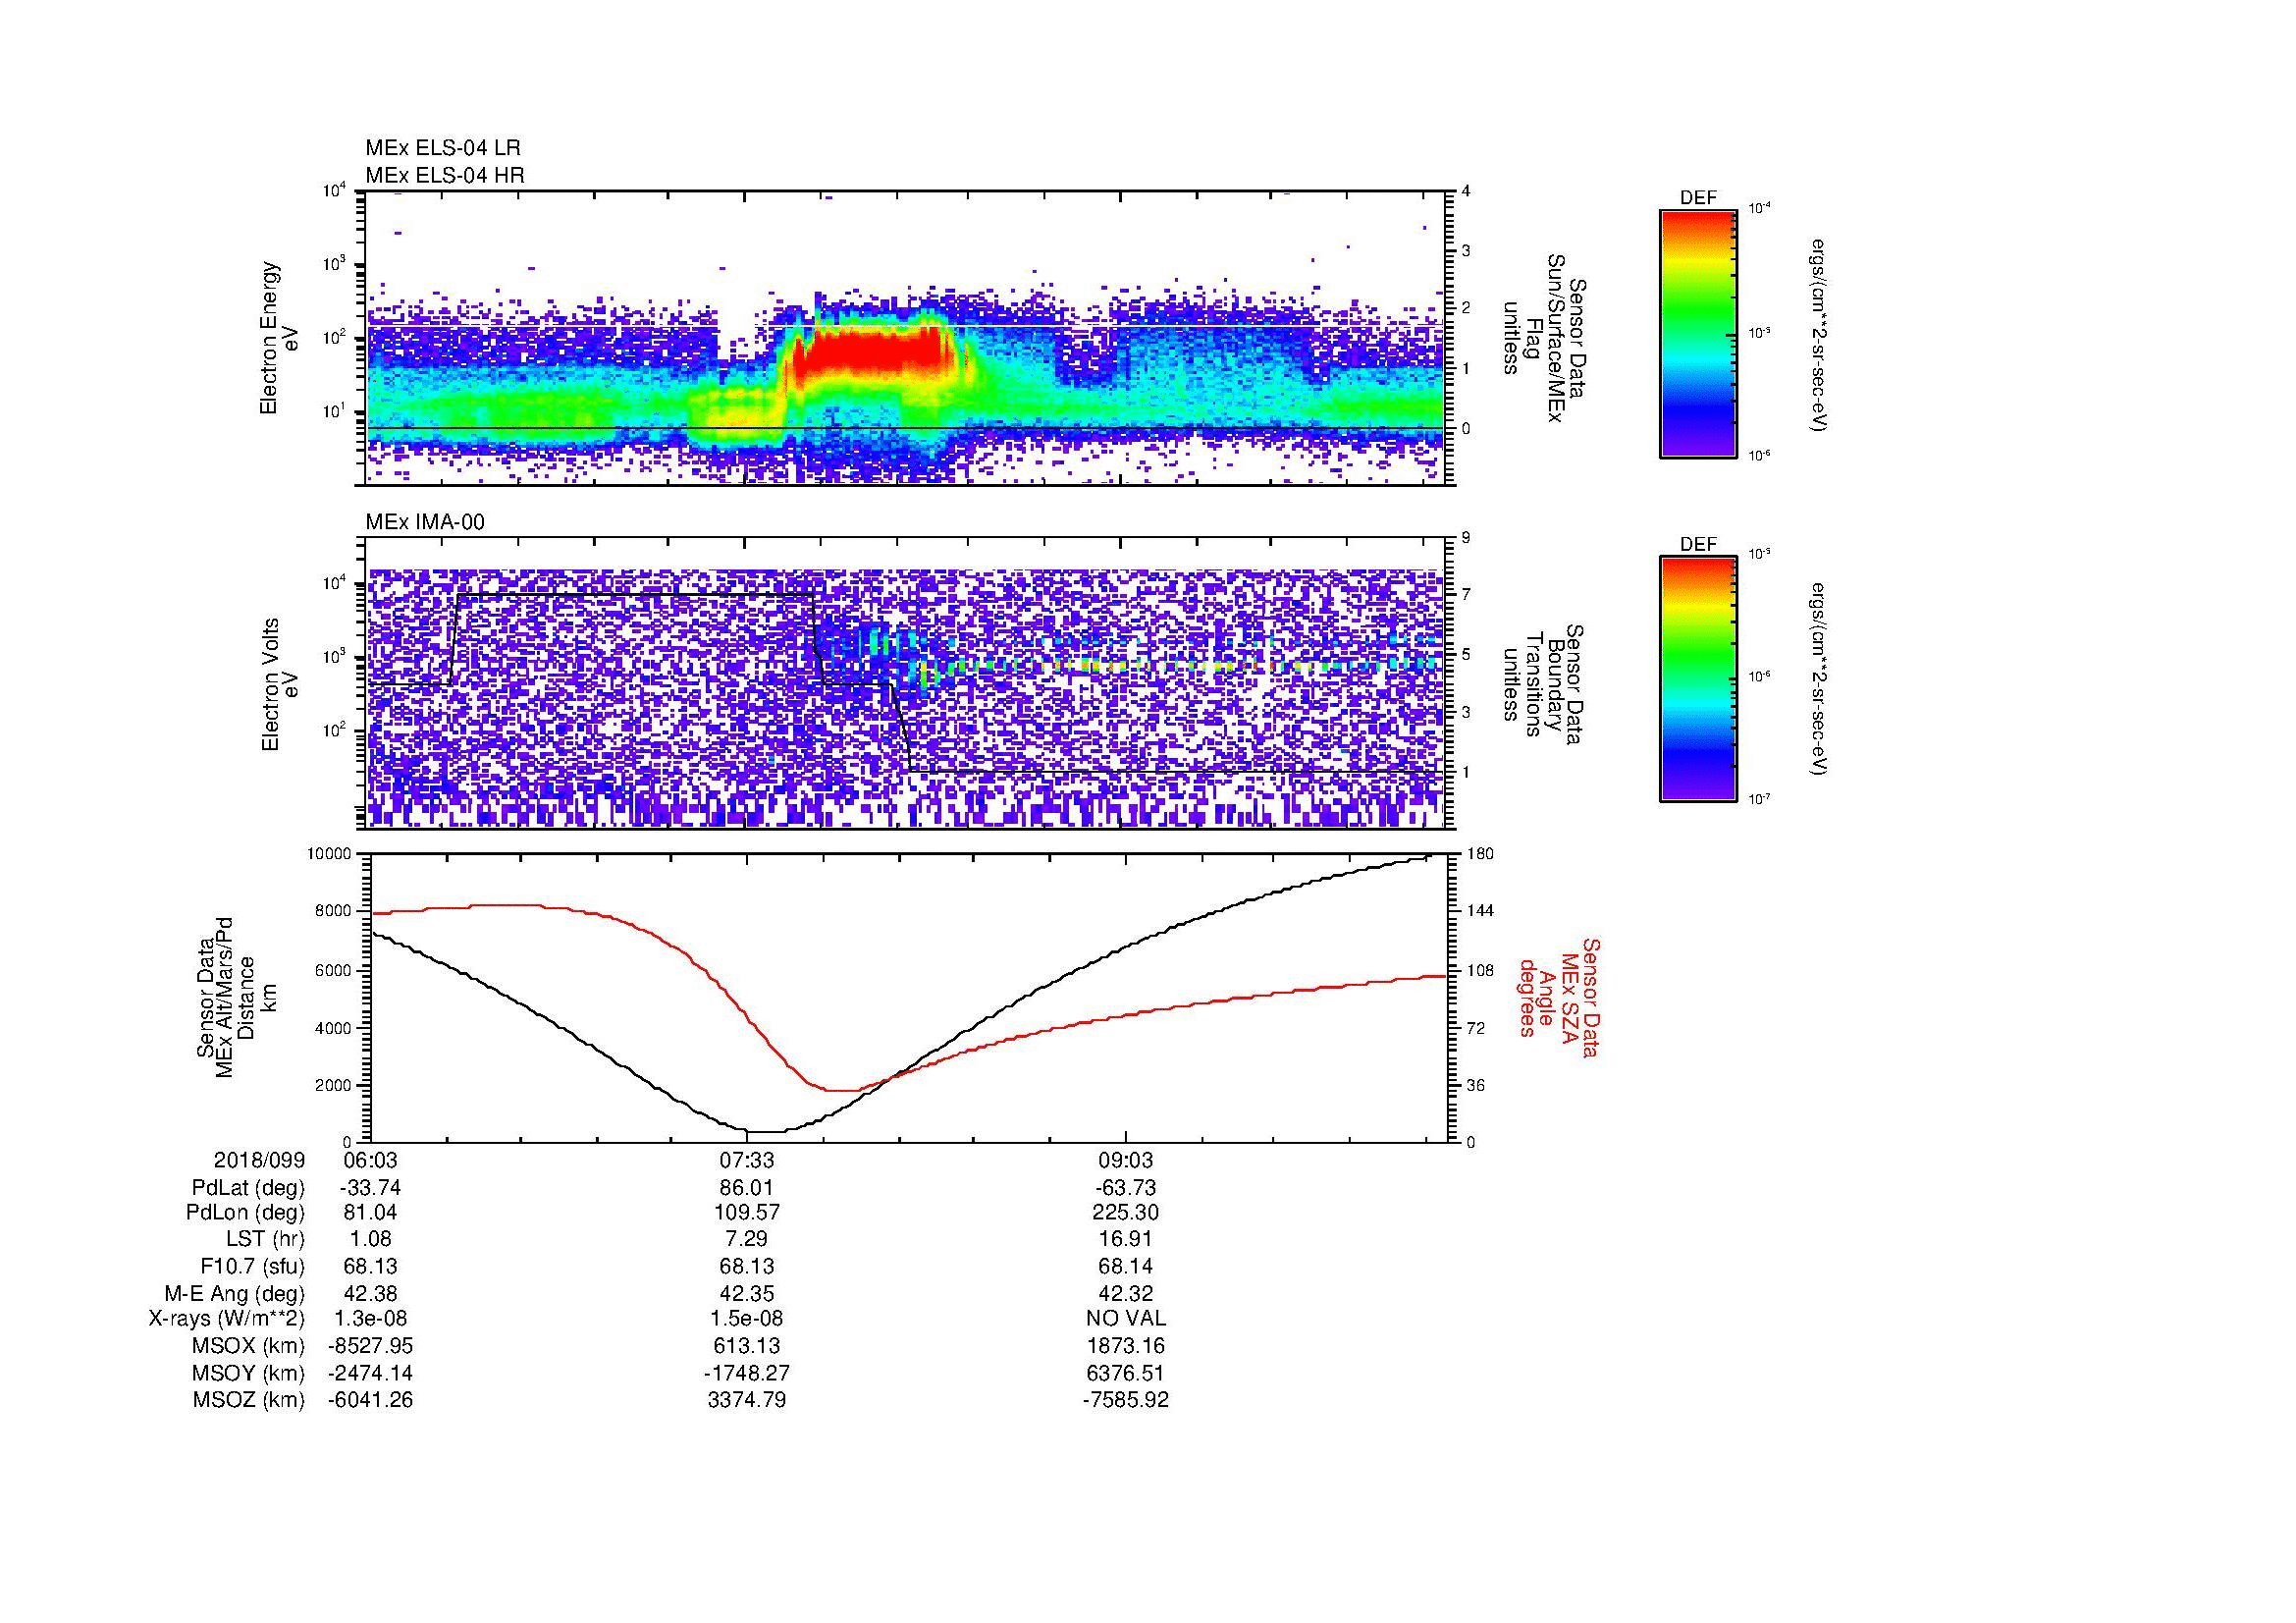Click the 'MSOY (km)' row label
Screen dimensions: 2296x1623
[248, 1373]
